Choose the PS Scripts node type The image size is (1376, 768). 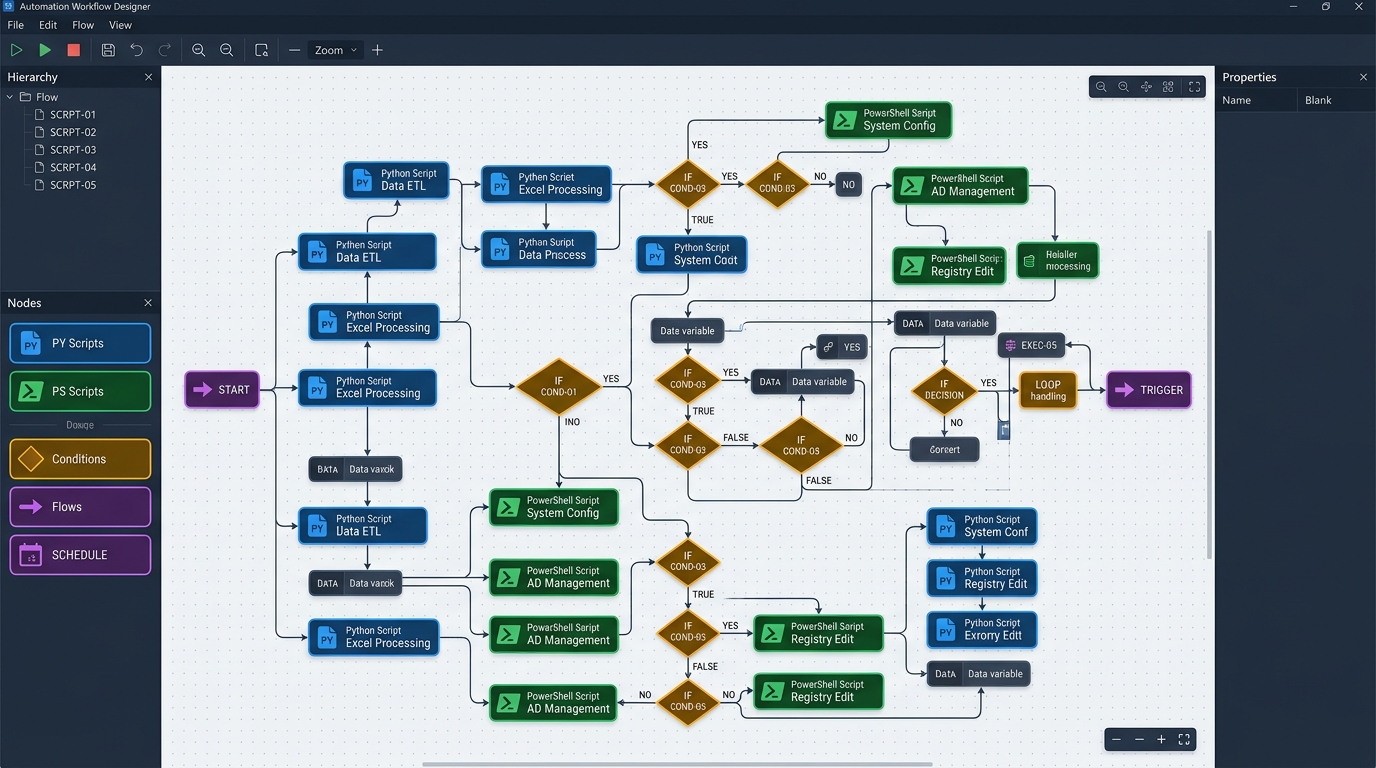[80, 391]
